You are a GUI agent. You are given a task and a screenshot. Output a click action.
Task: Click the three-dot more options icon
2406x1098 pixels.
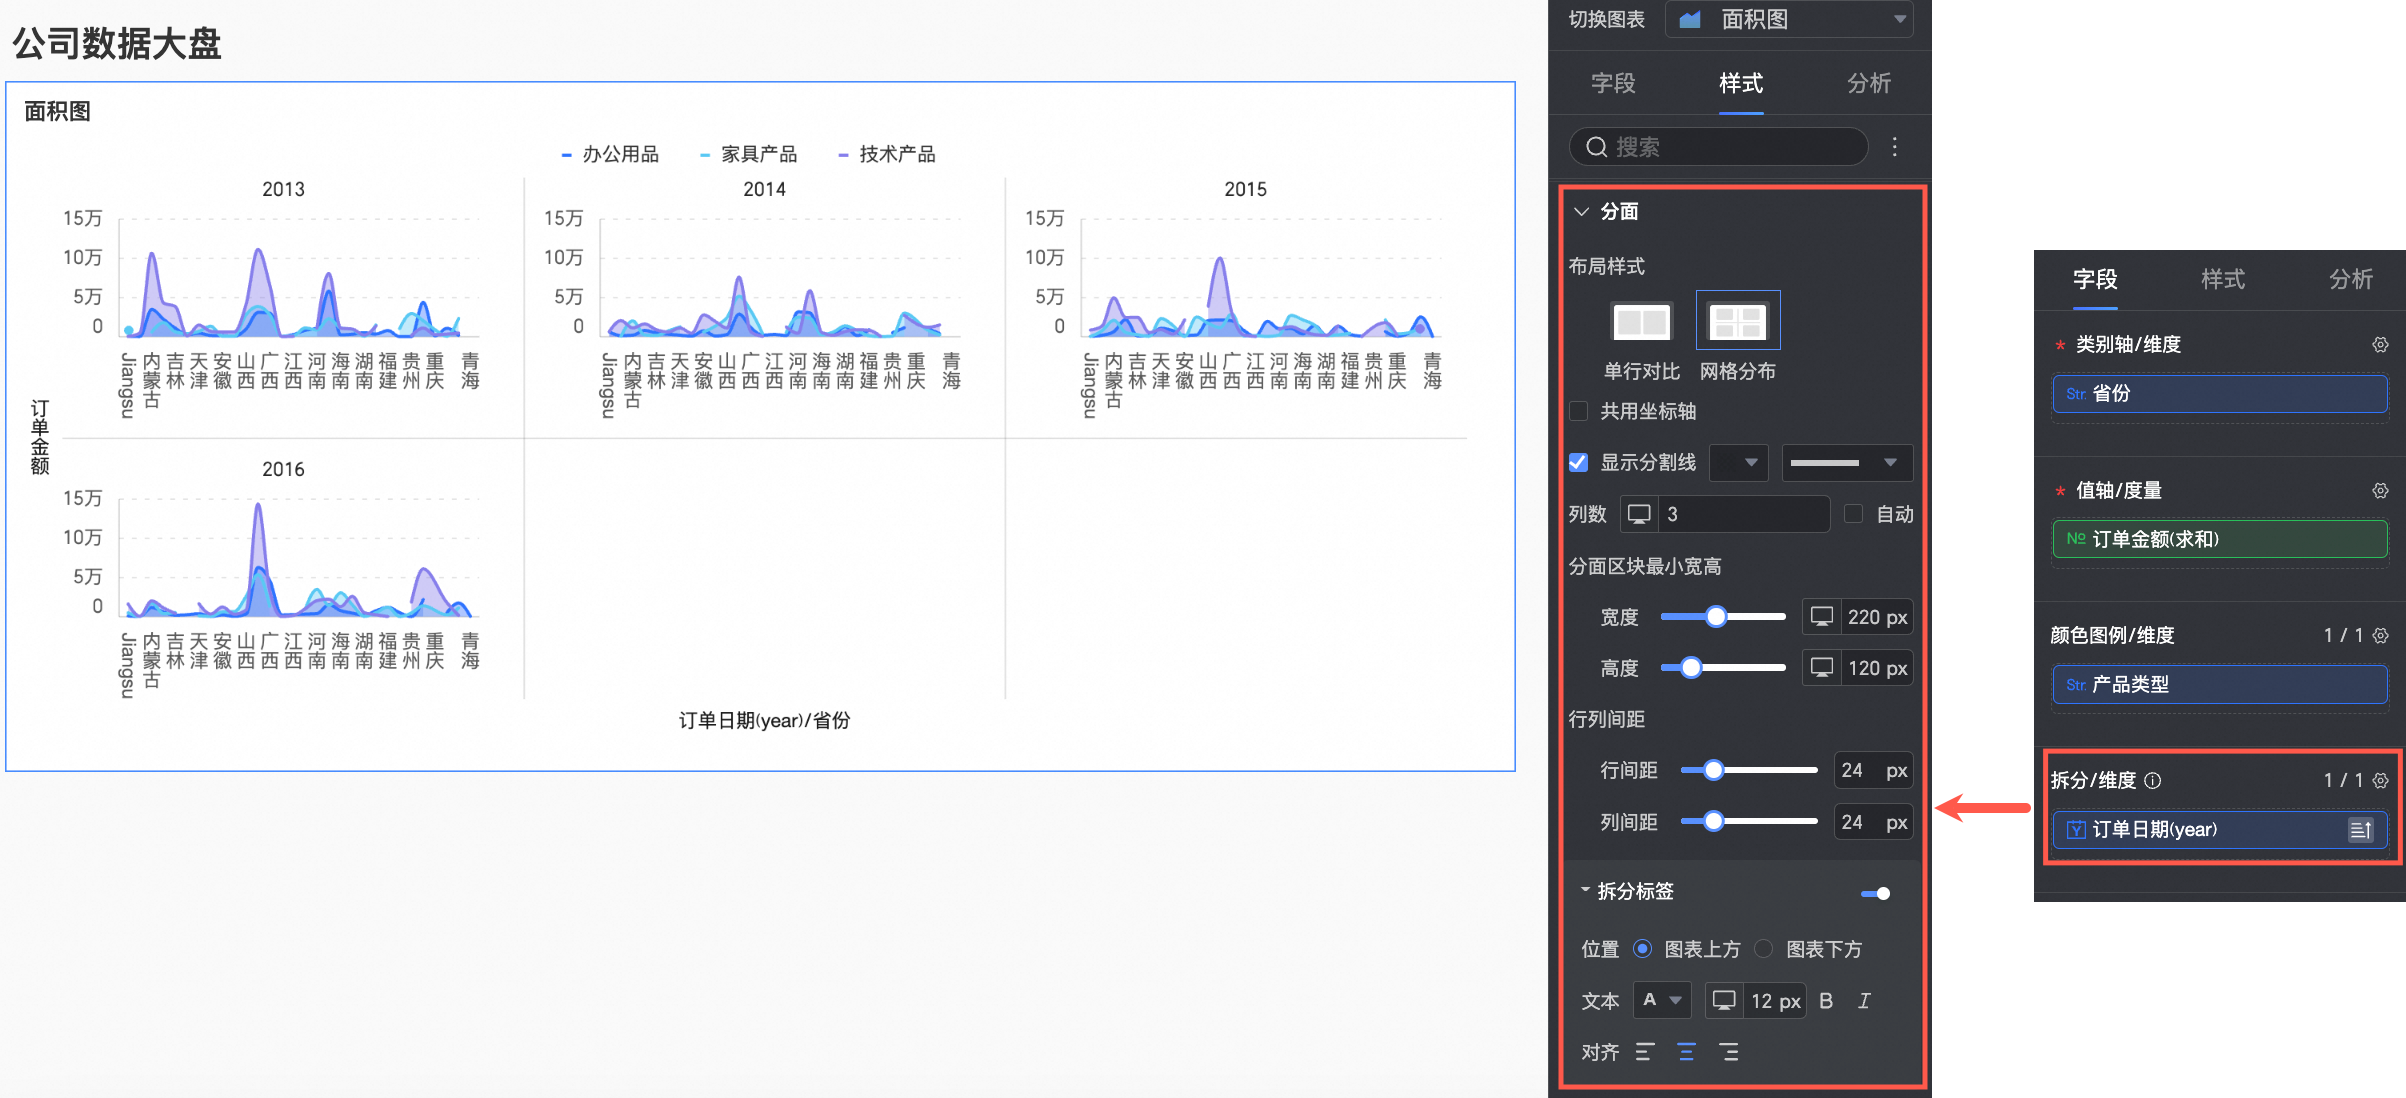(x=1894, y=147)
